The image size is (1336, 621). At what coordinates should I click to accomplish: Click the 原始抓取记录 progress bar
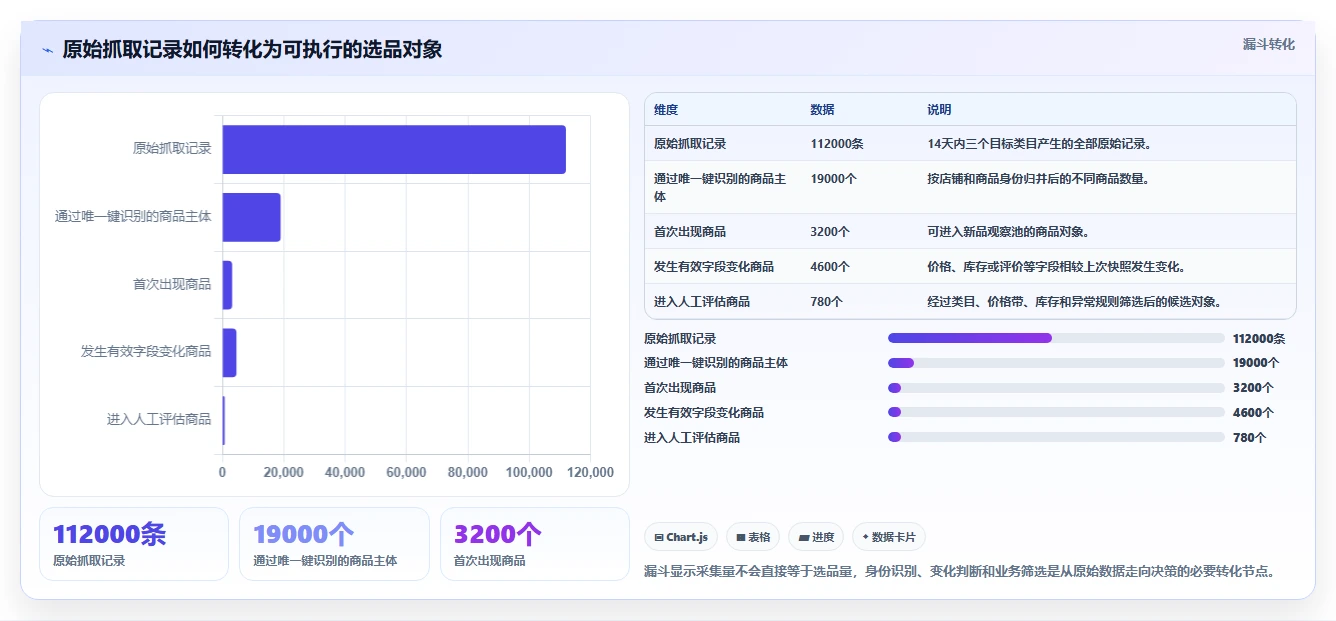1056,338
